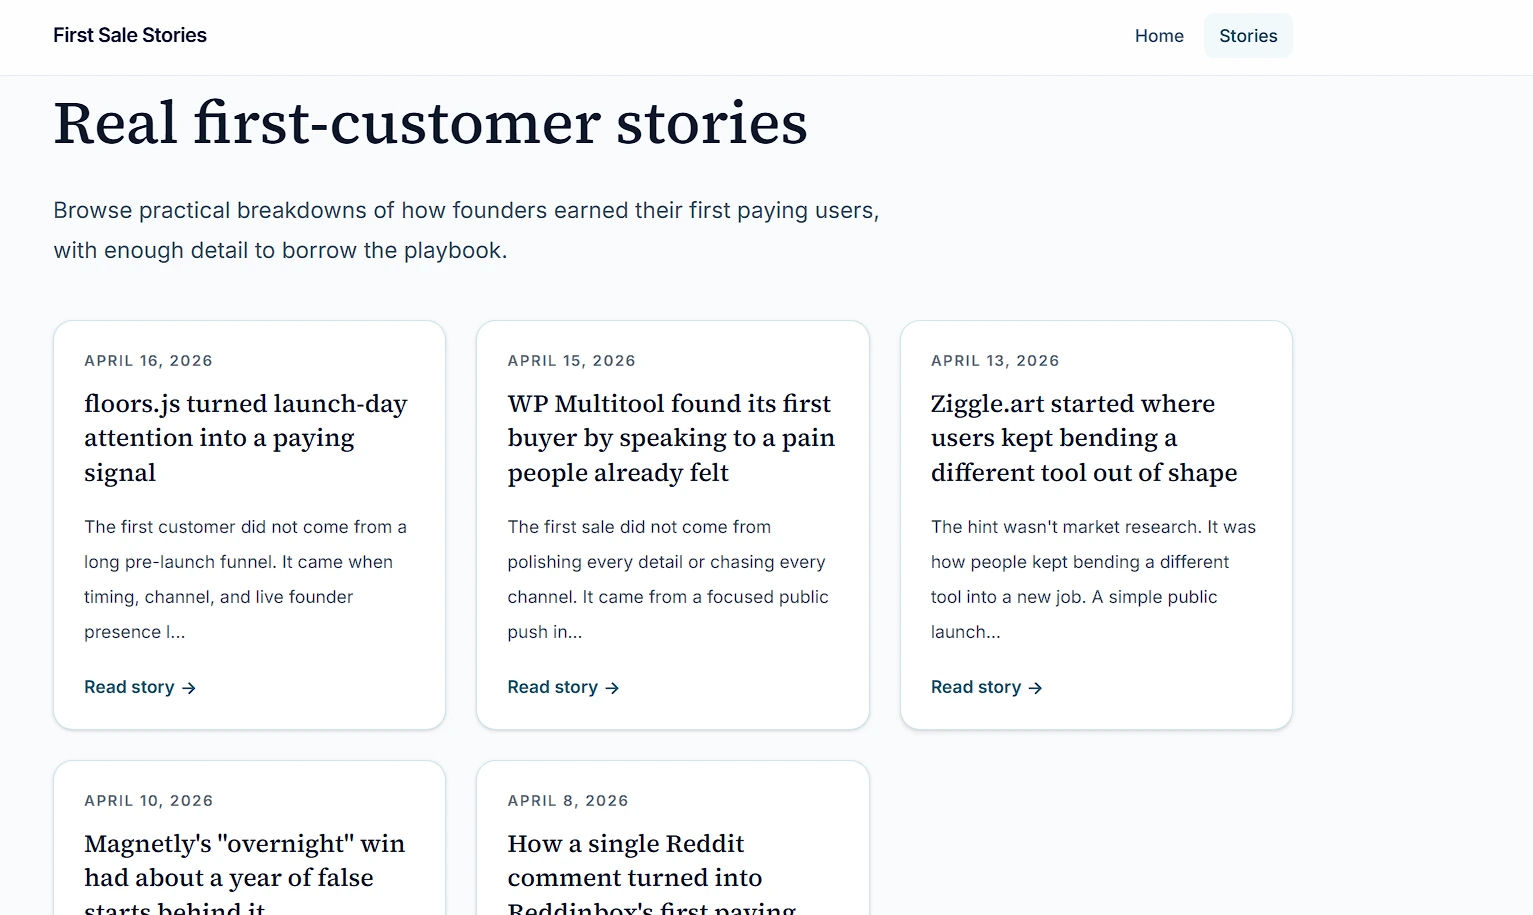Open the floors.js launch-day story title

[x=245, y=438]
